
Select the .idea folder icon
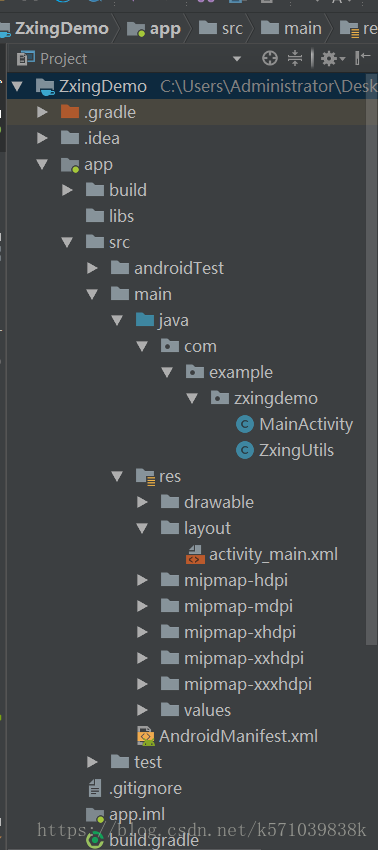coord(69,138)
